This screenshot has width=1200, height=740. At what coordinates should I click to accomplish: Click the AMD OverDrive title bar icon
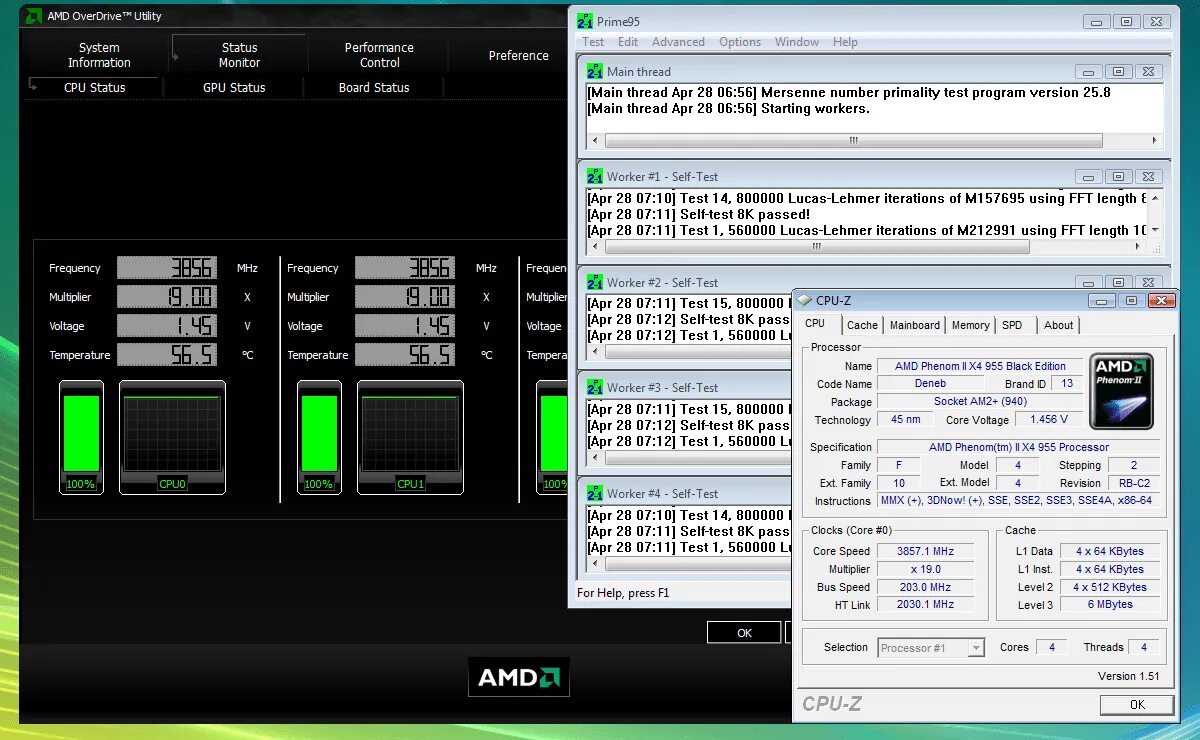[33, 16]
